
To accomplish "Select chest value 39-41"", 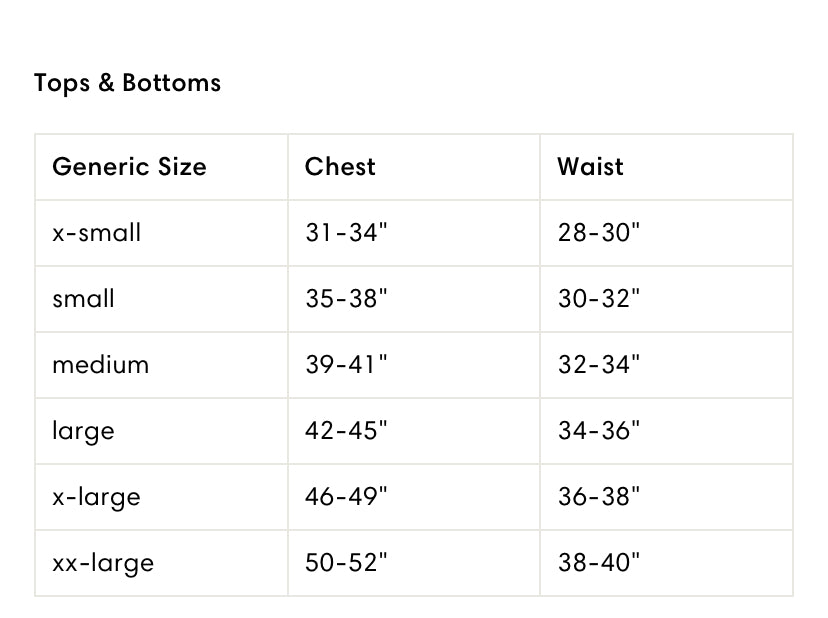I will point(346,364).
